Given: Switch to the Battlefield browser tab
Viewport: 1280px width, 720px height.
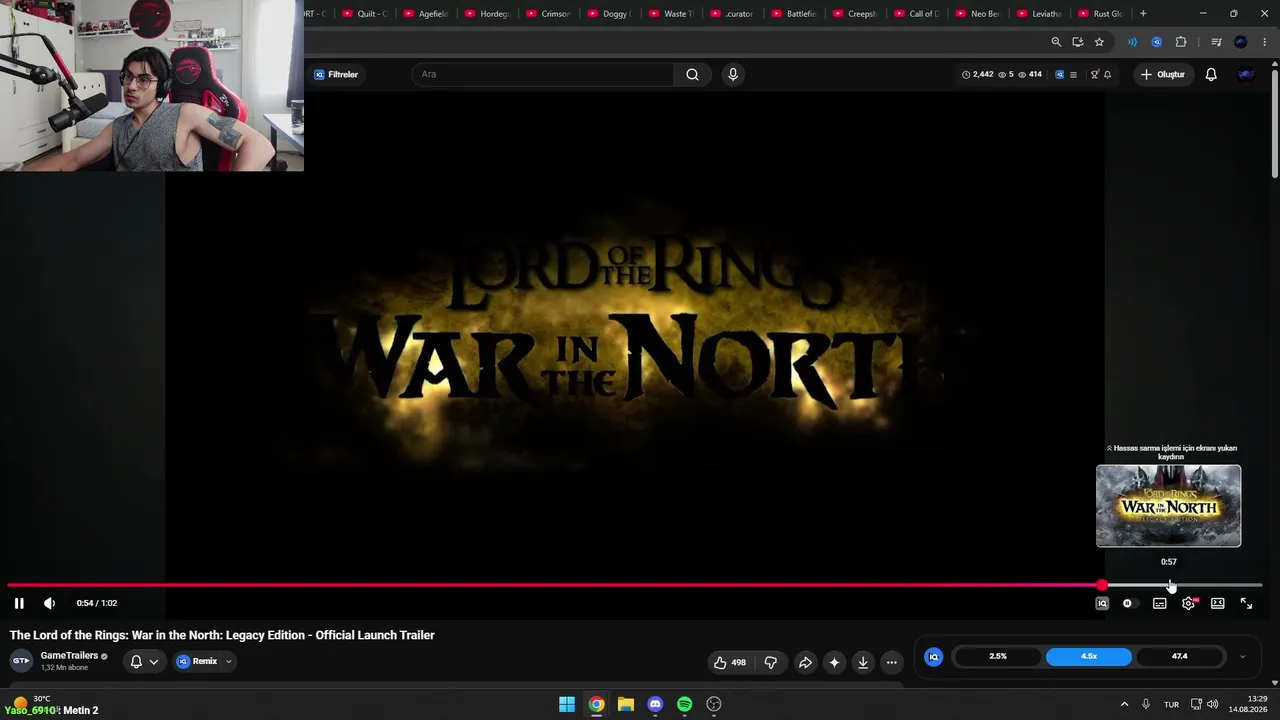Looking at the screenshot, I should point(794,14).
